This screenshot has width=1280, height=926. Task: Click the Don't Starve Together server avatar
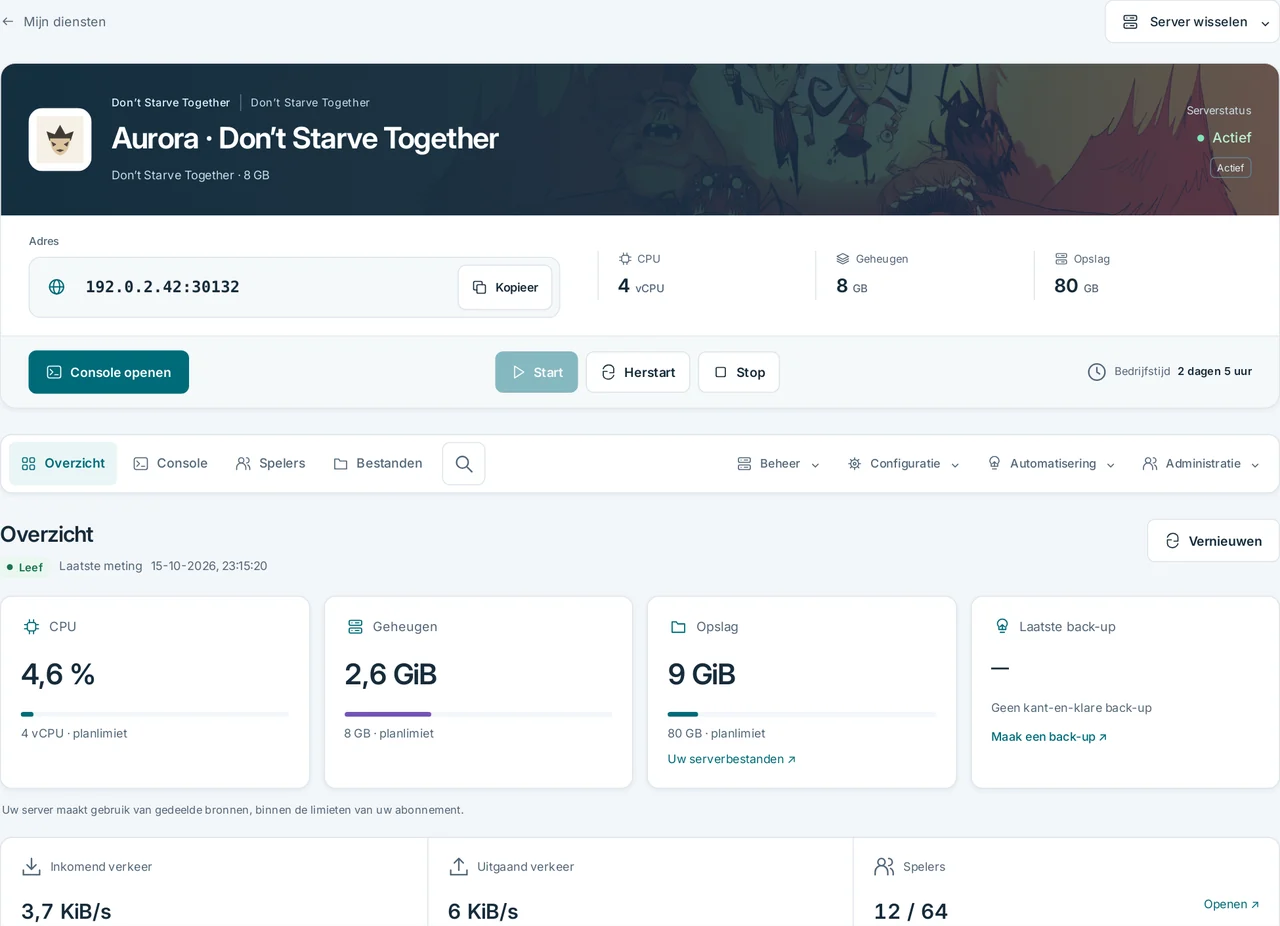coord(60,139)
